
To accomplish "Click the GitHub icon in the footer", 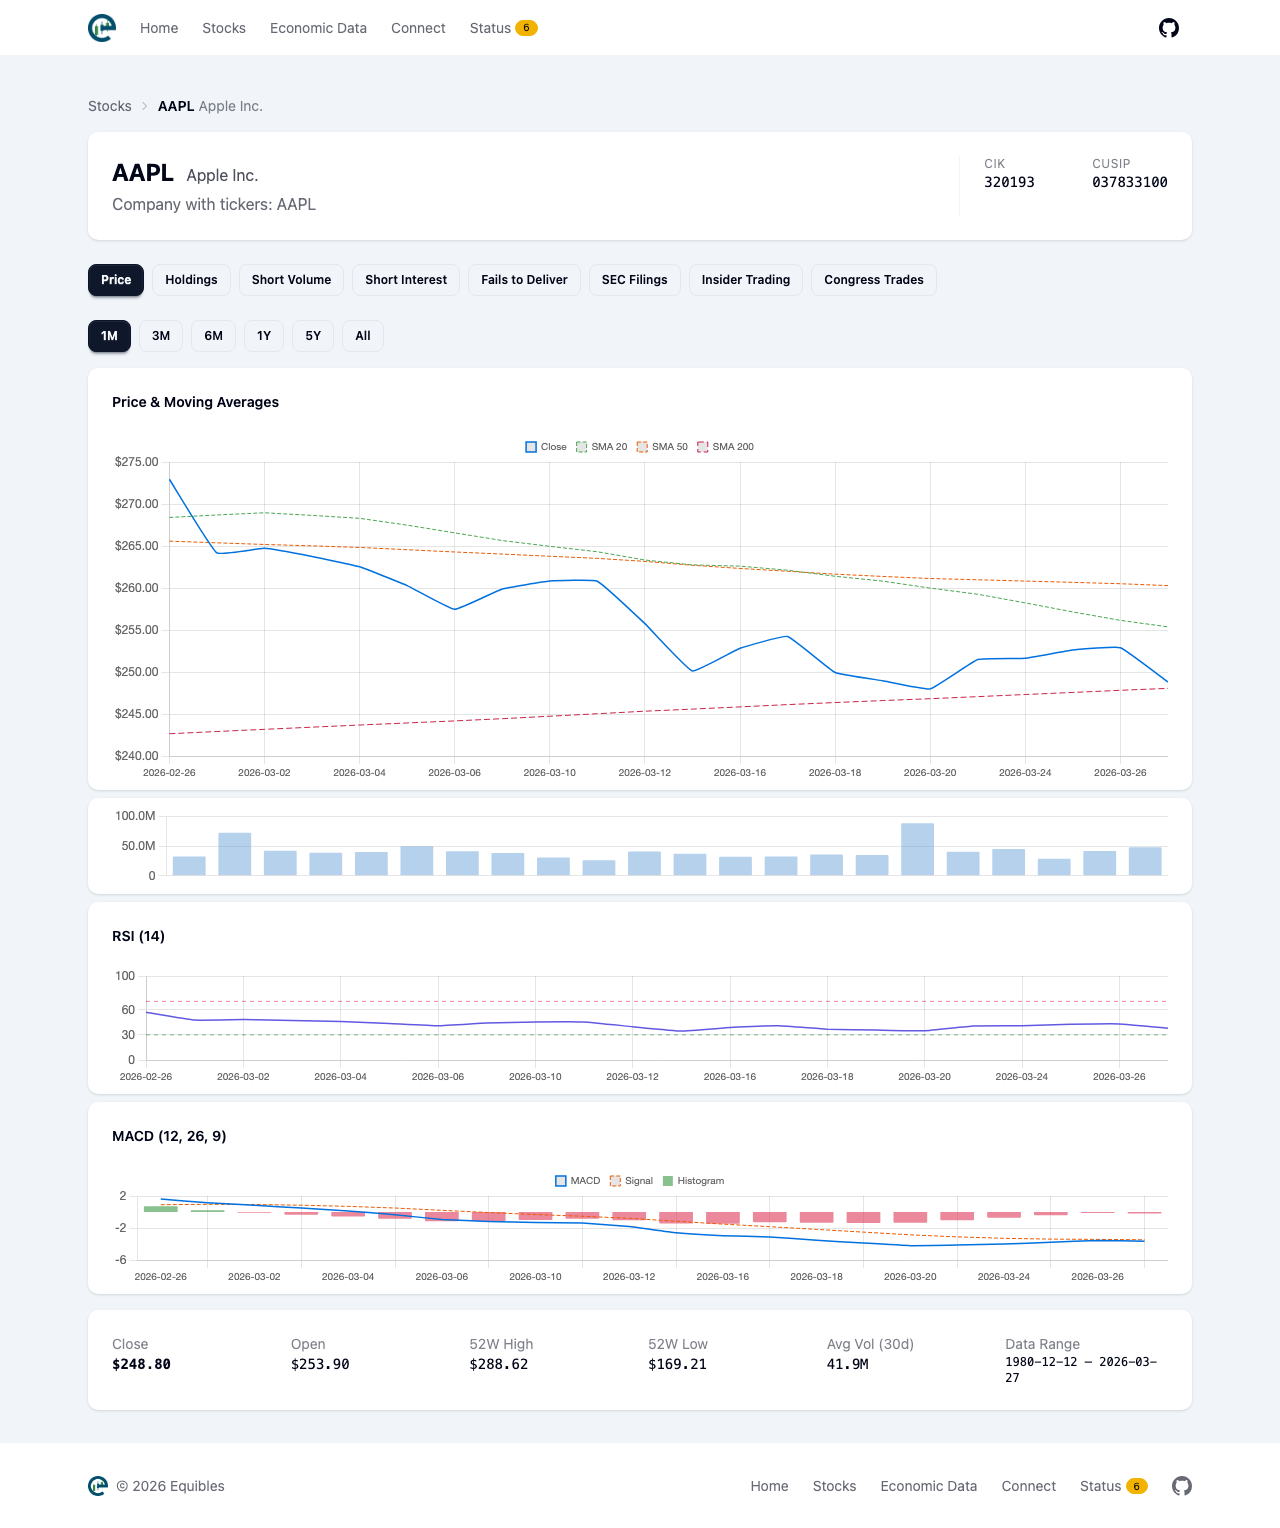I will (x=1181, y=1487).
